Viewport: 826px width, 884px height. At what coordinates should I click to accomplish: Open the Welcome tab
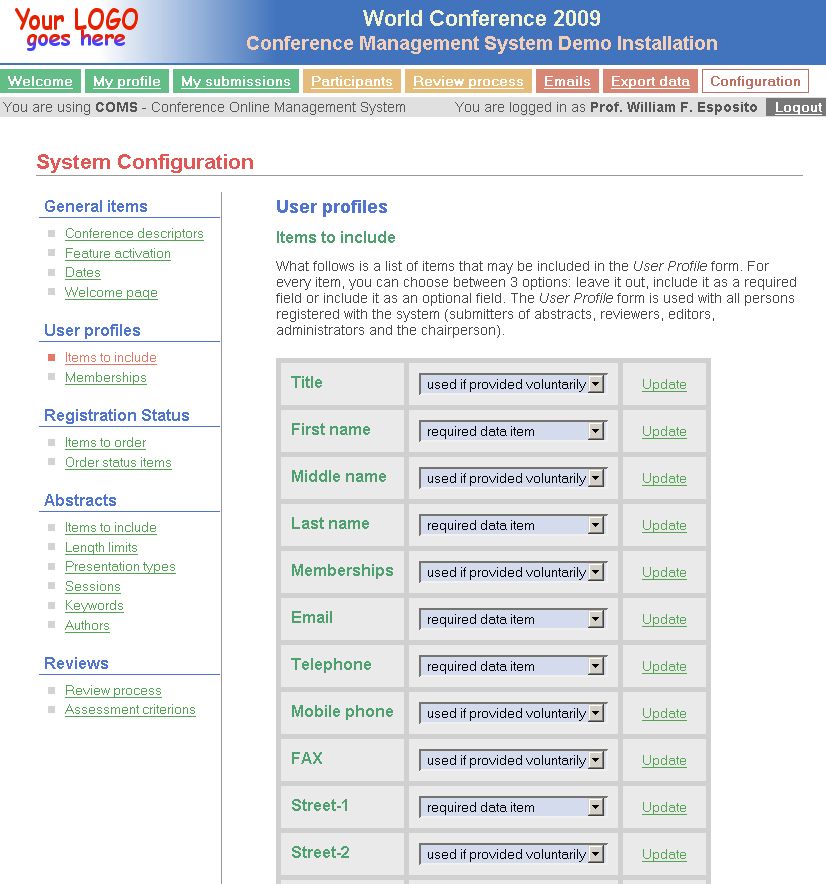pos(40,81)
